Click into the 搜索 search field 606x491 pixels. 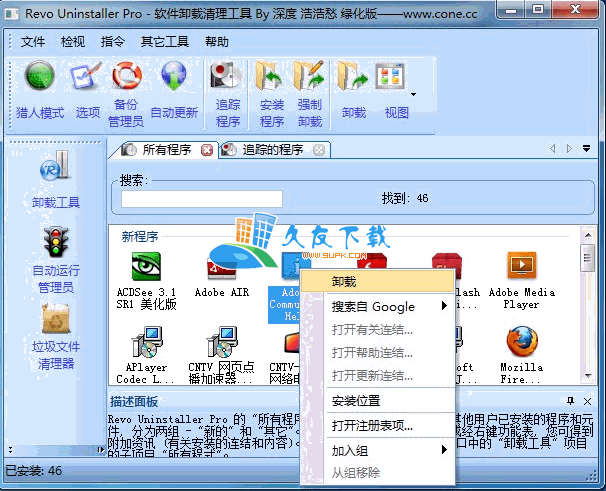click(x=201, y=199)
